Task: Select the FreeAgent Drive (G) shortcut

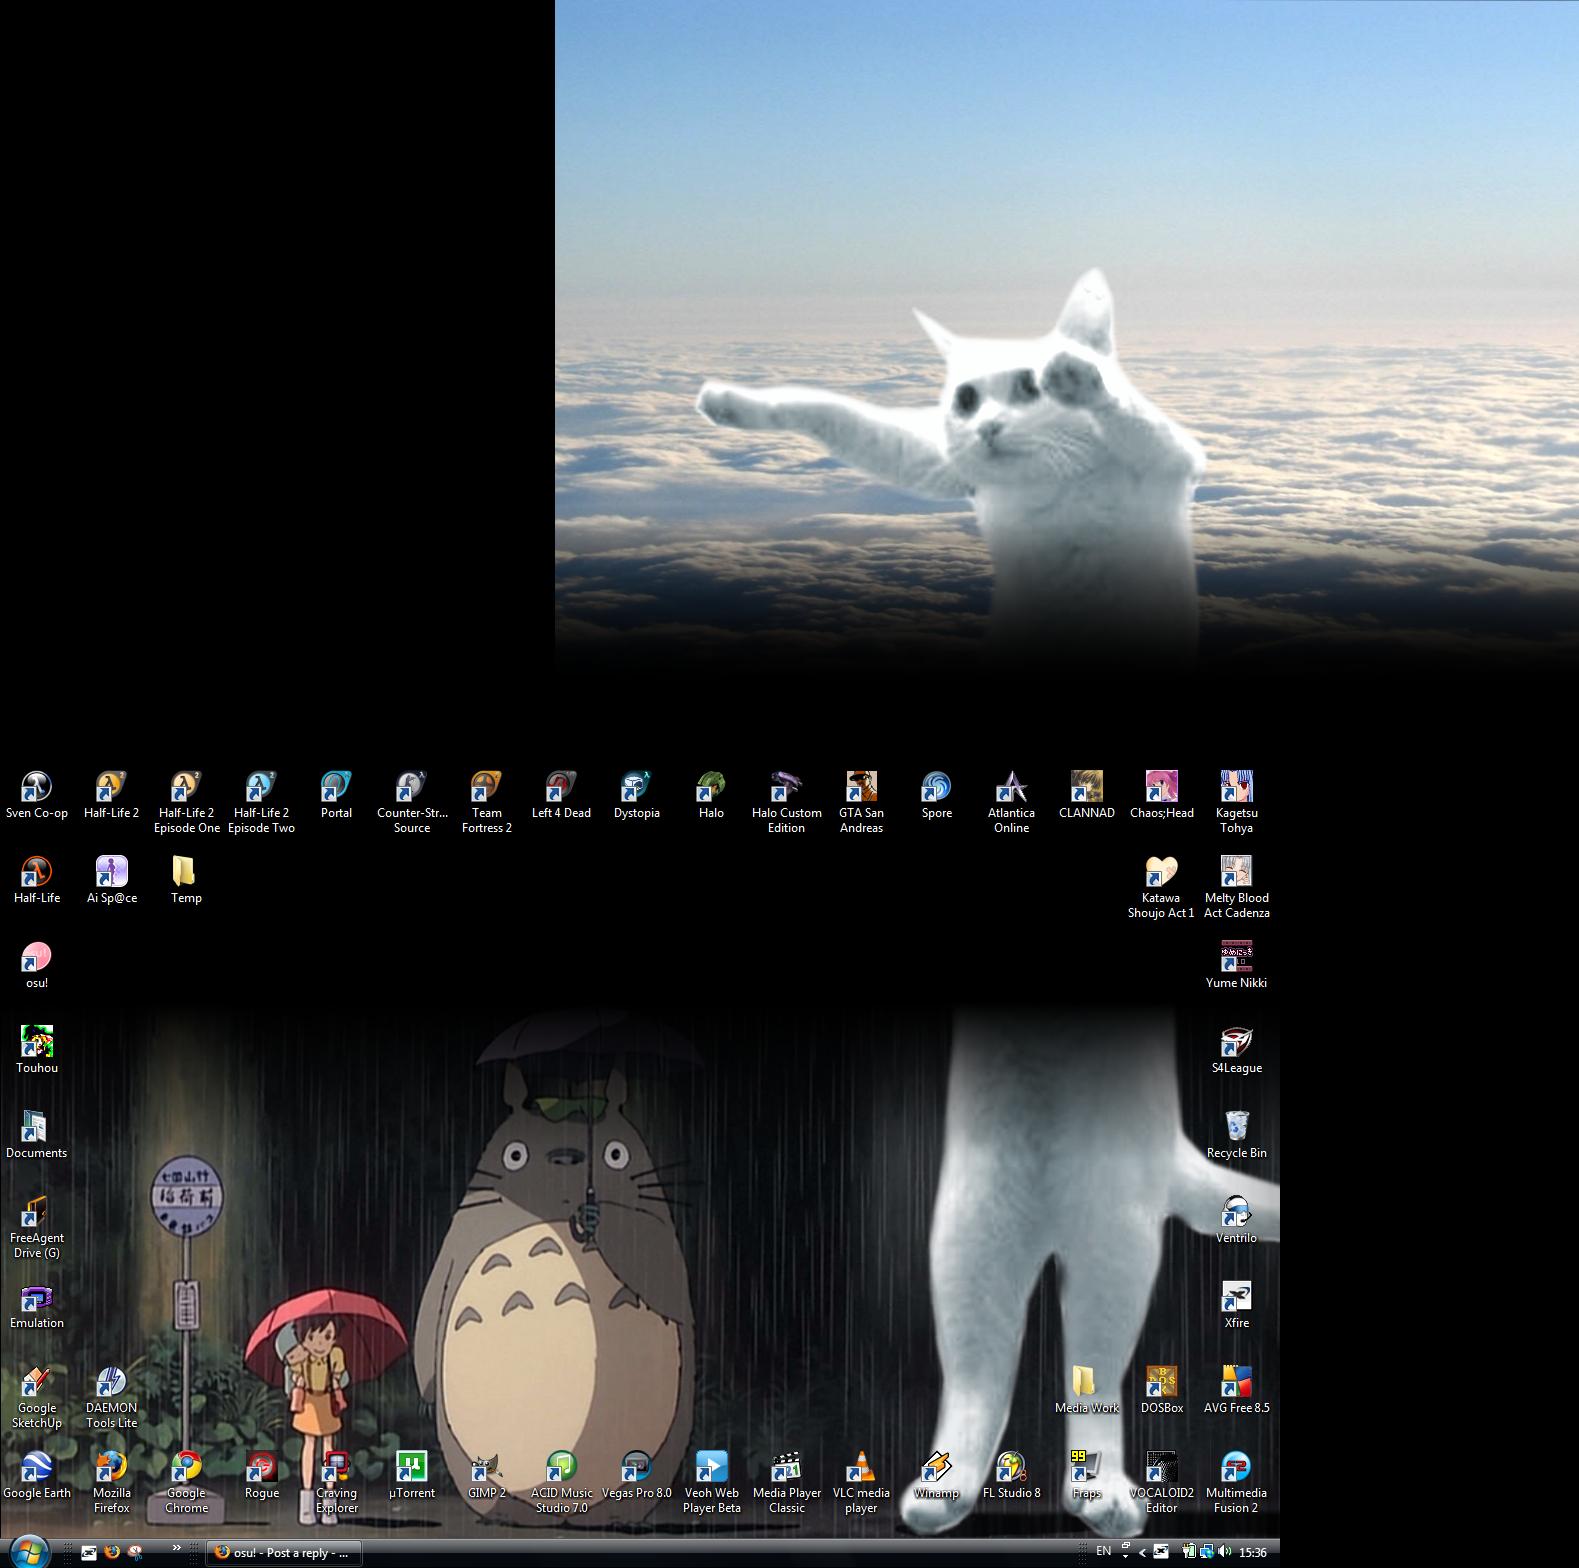Action: [x=37, y=1227]
